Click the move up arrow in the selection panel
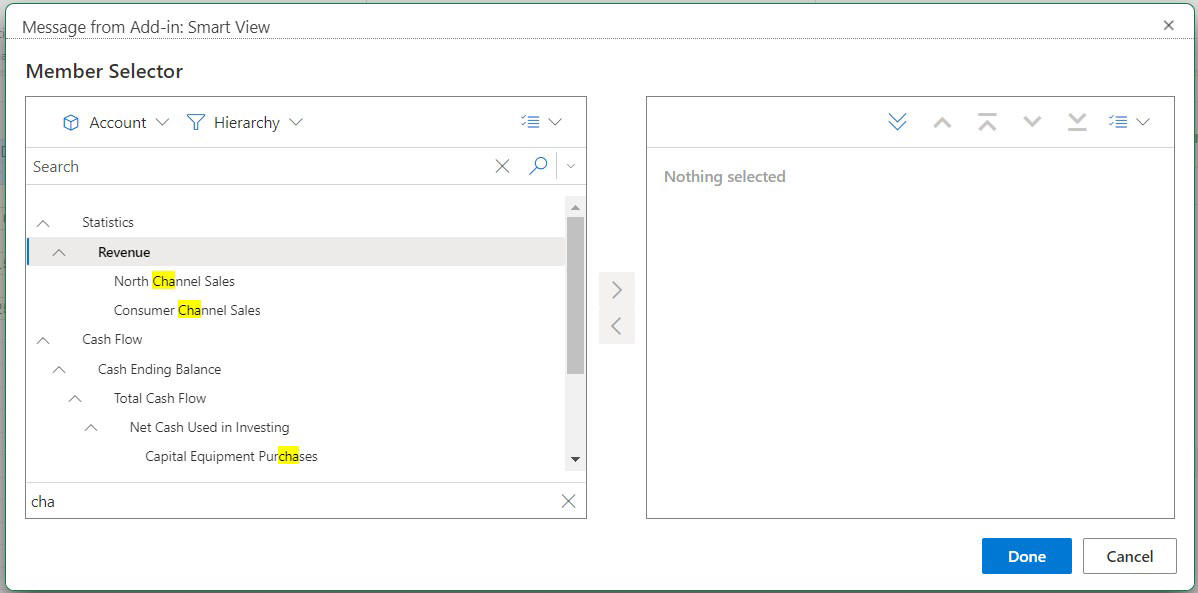The height and width of the screenshot is (593, 1198). [942, 120]
